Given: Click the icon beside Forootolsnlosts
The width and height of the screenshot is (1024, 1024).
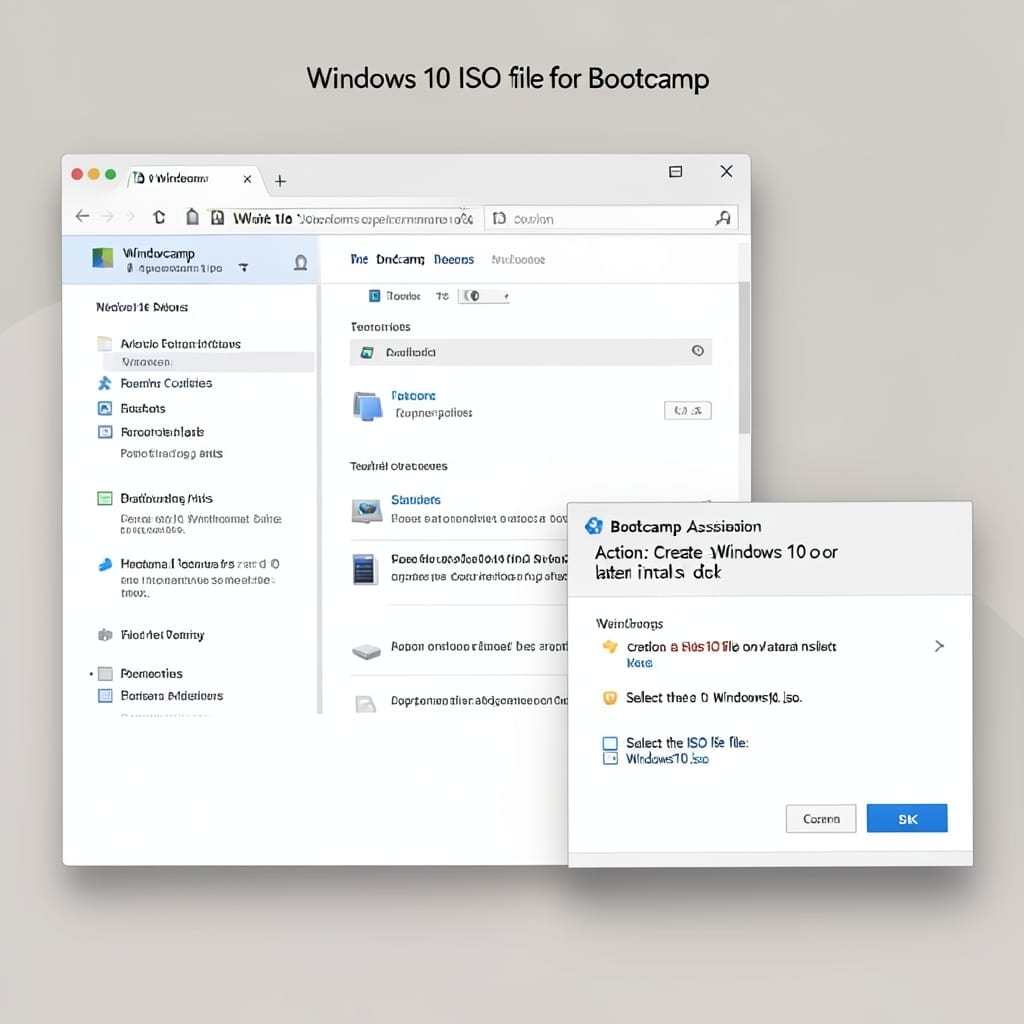Looking at the screenshot, I should click(104, 432).
